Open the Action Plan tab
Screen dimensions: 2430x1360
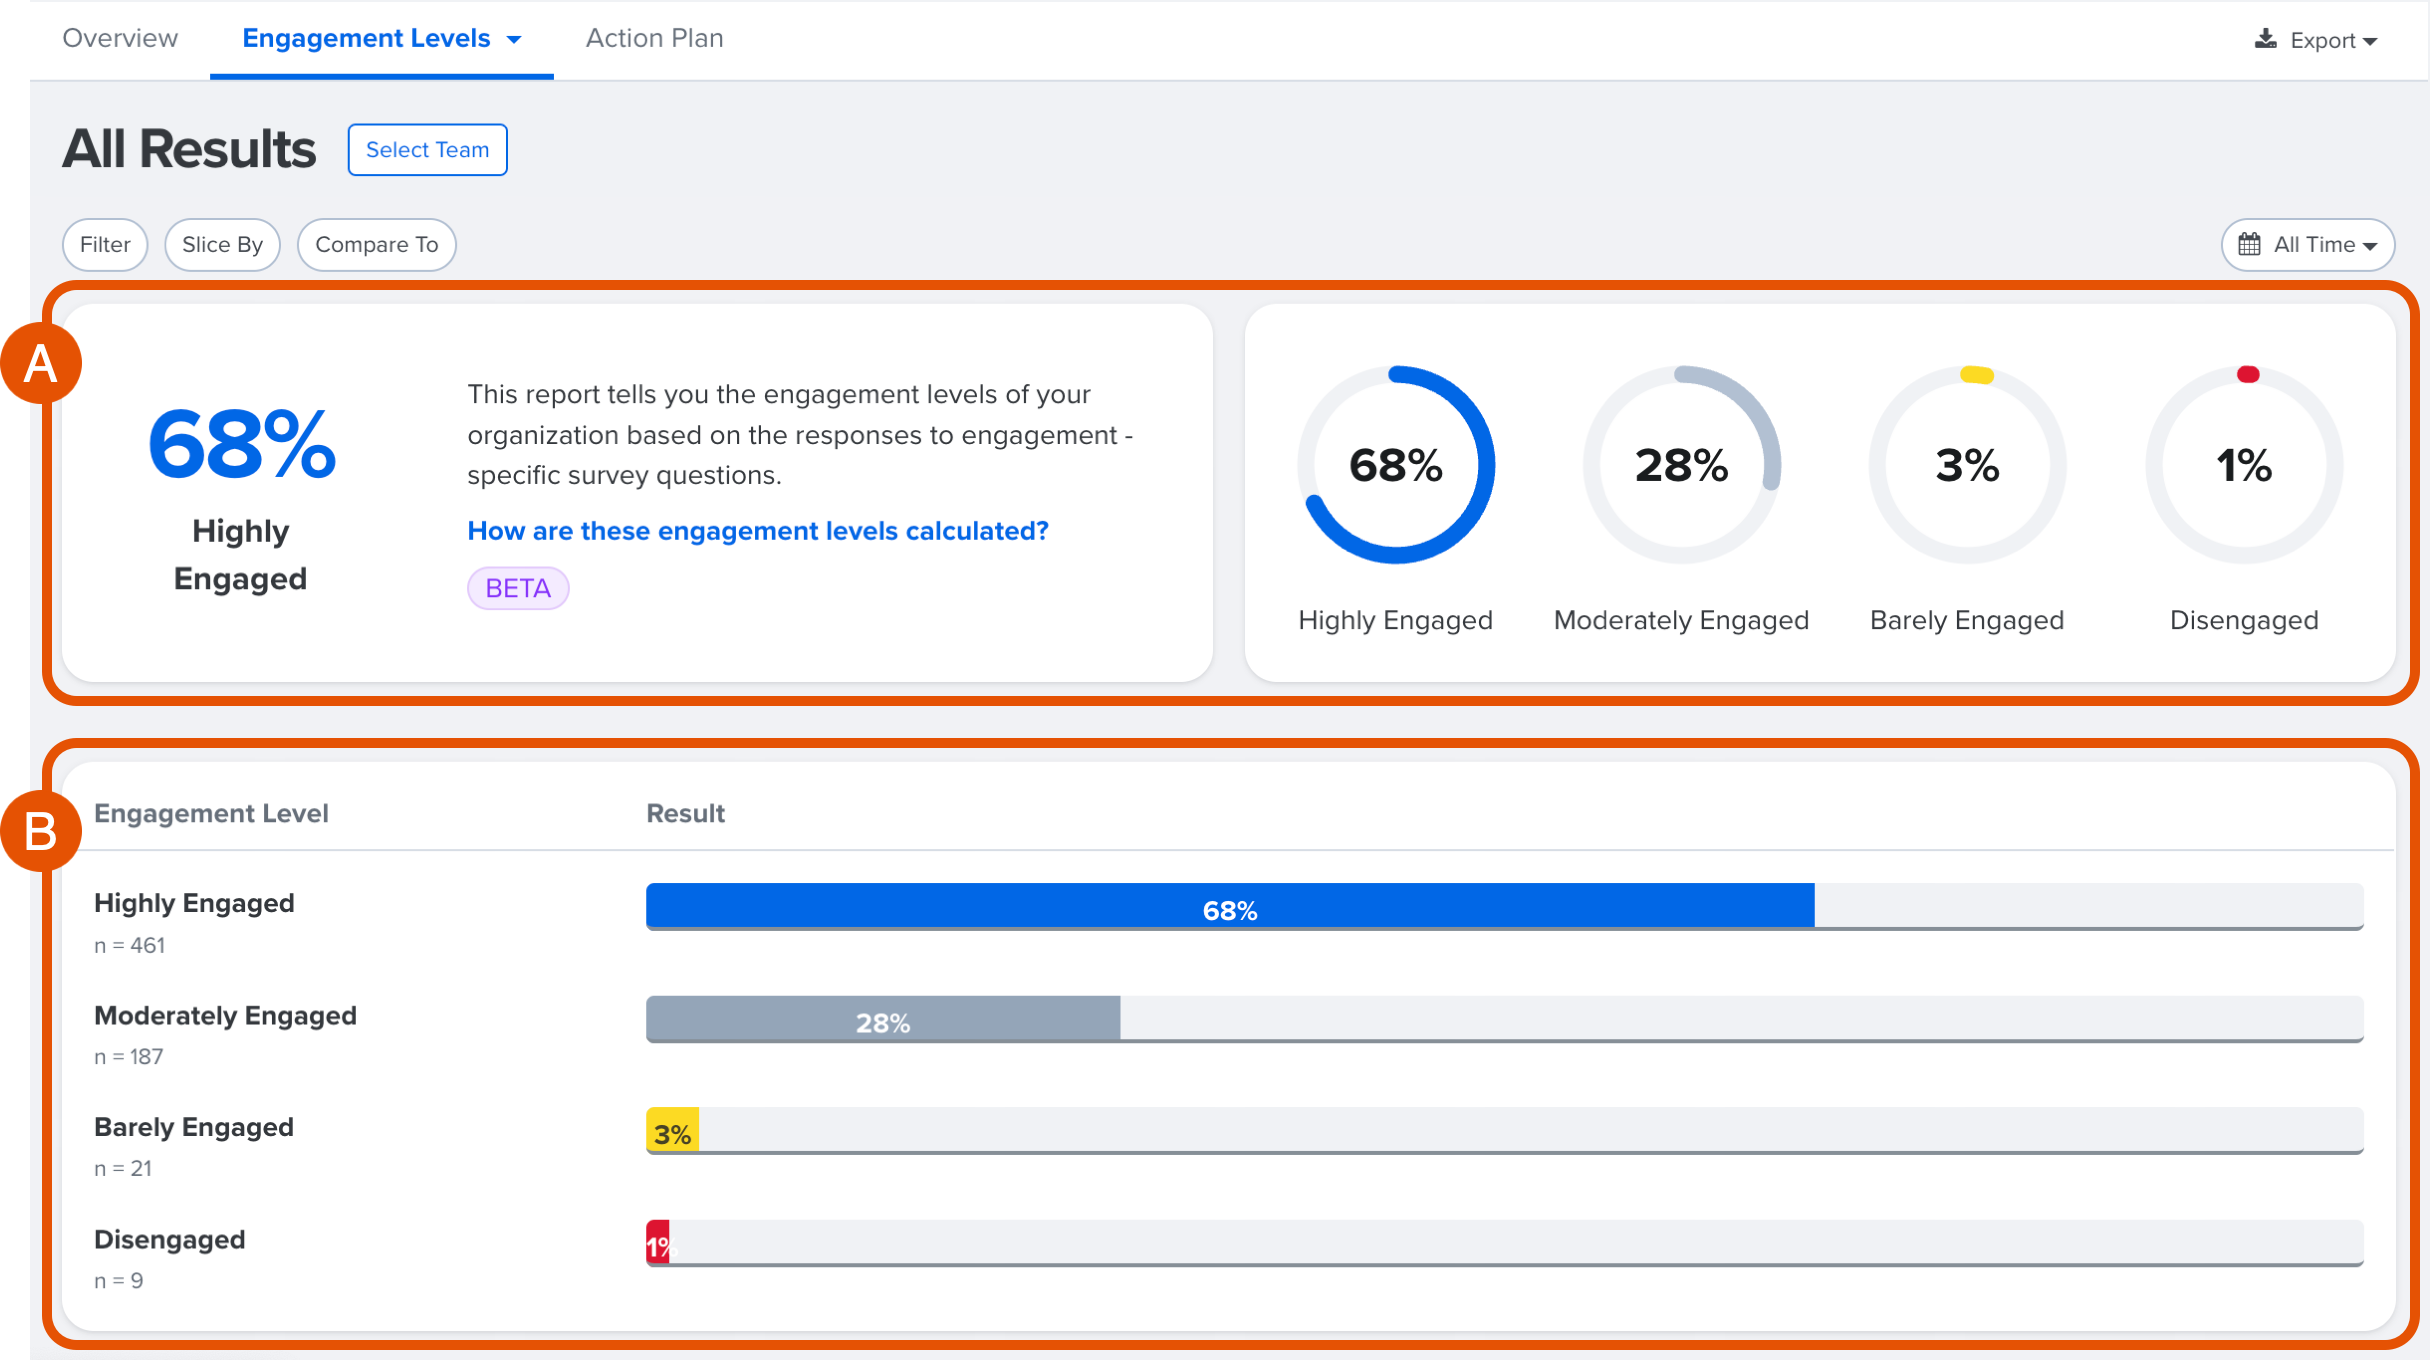coord(653,38)
